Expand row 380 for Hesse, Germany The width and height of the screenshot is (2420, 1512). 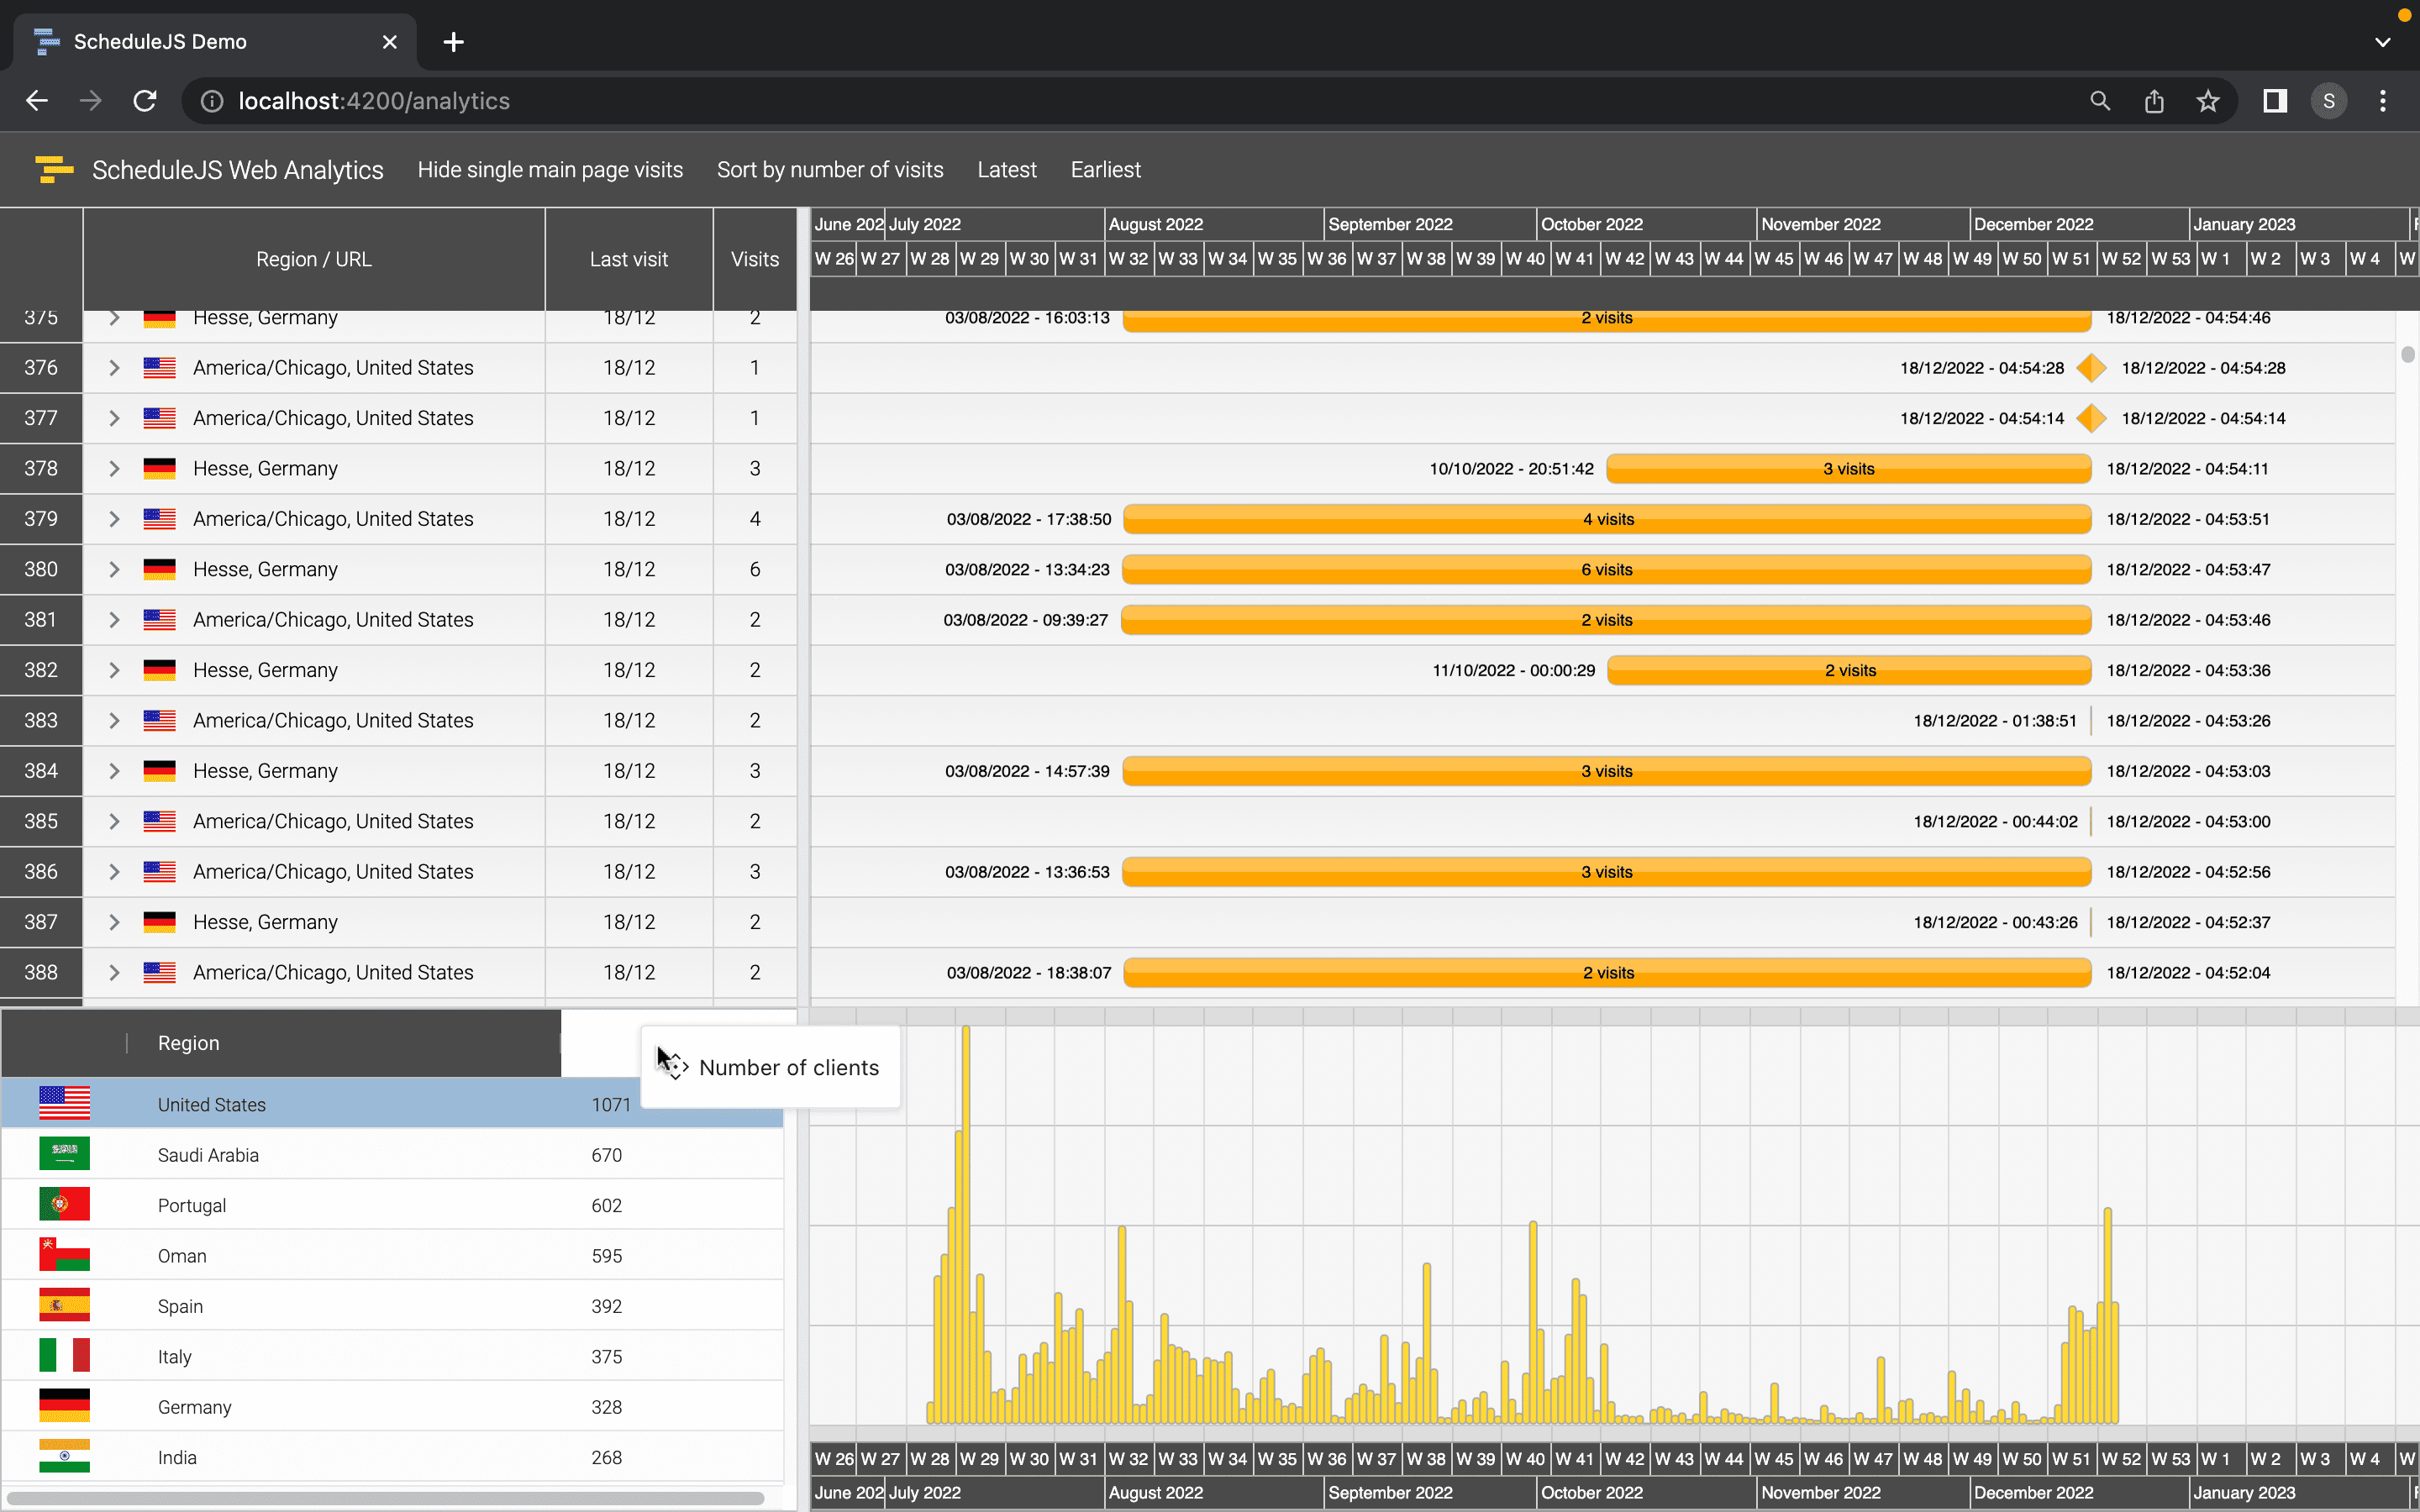(114, 569)
